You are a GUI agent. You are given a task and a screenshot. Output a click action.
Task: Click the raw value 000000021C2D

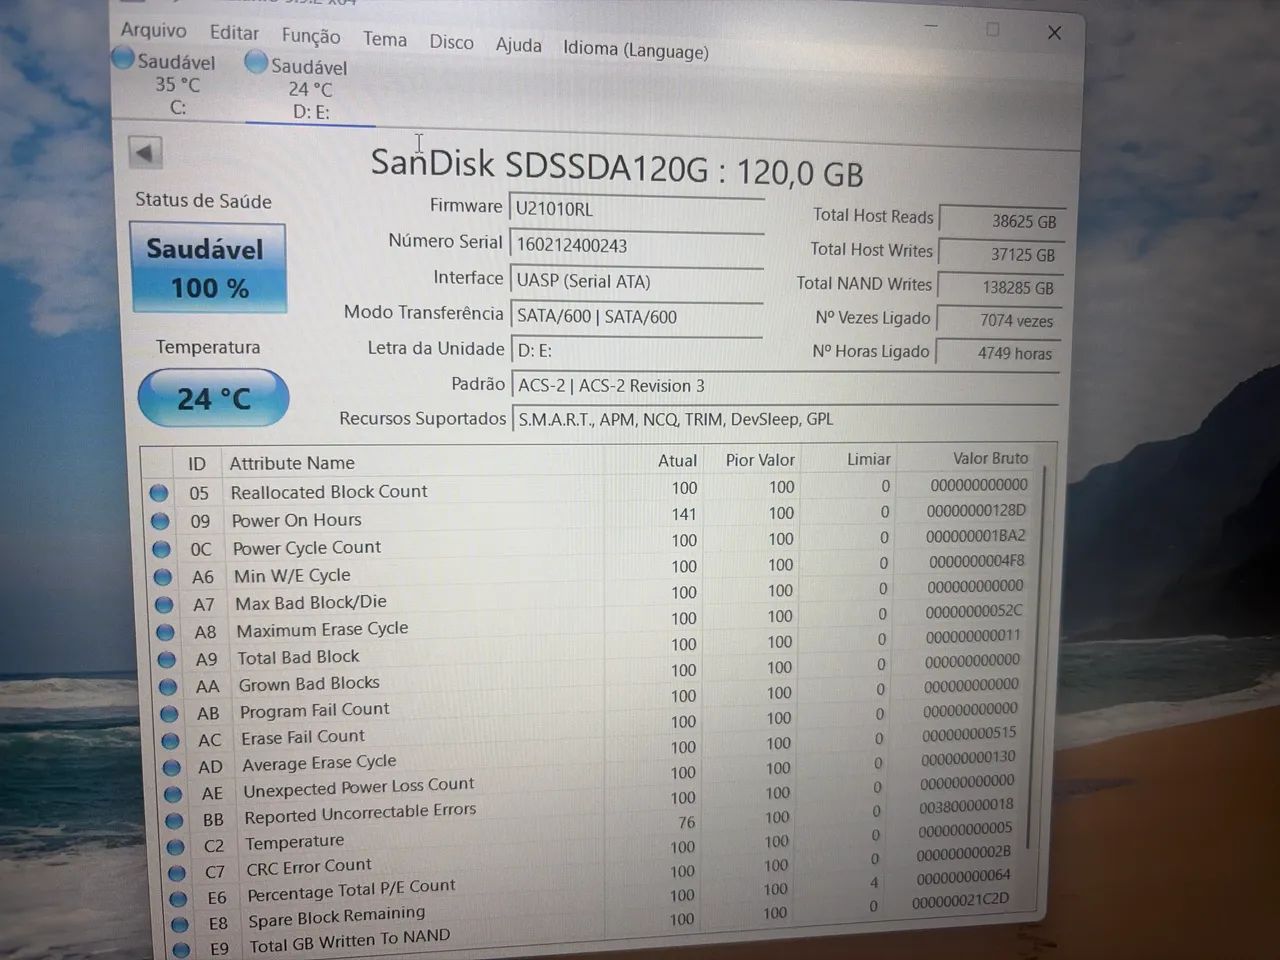(x=960, y=900)
